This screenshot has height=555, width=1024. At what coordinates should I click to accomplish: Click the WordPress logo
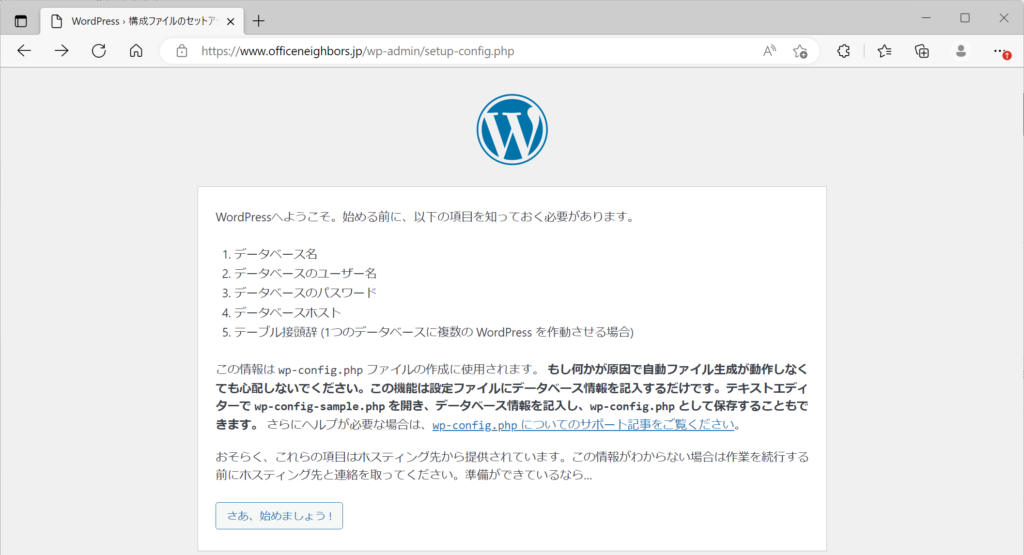coord(512,130)
